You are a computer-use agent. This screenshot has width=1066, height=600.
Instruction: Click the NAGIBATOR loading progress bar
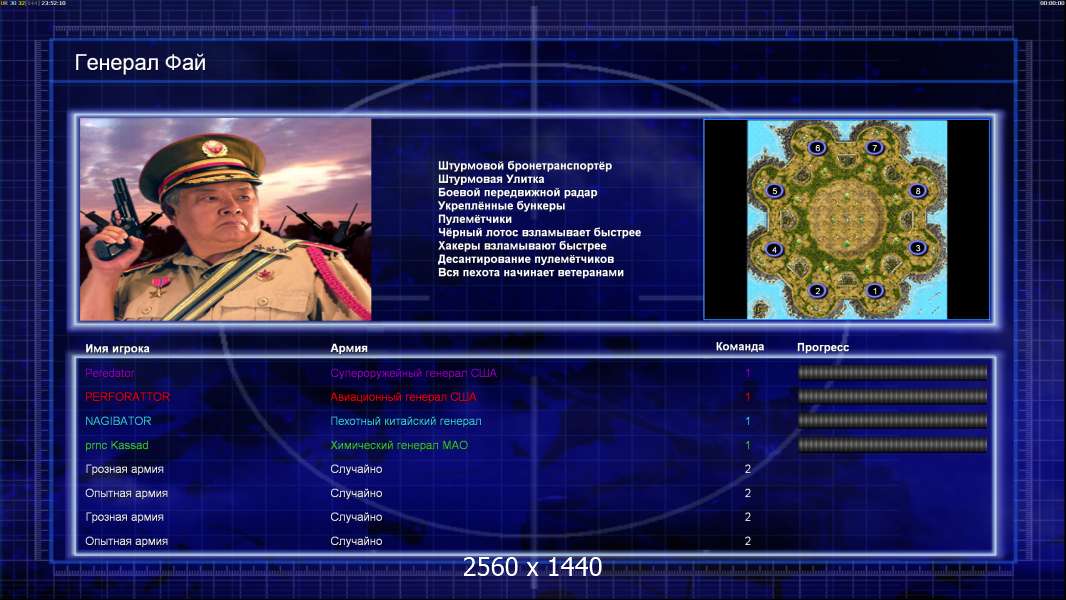(x=893, y=421)
